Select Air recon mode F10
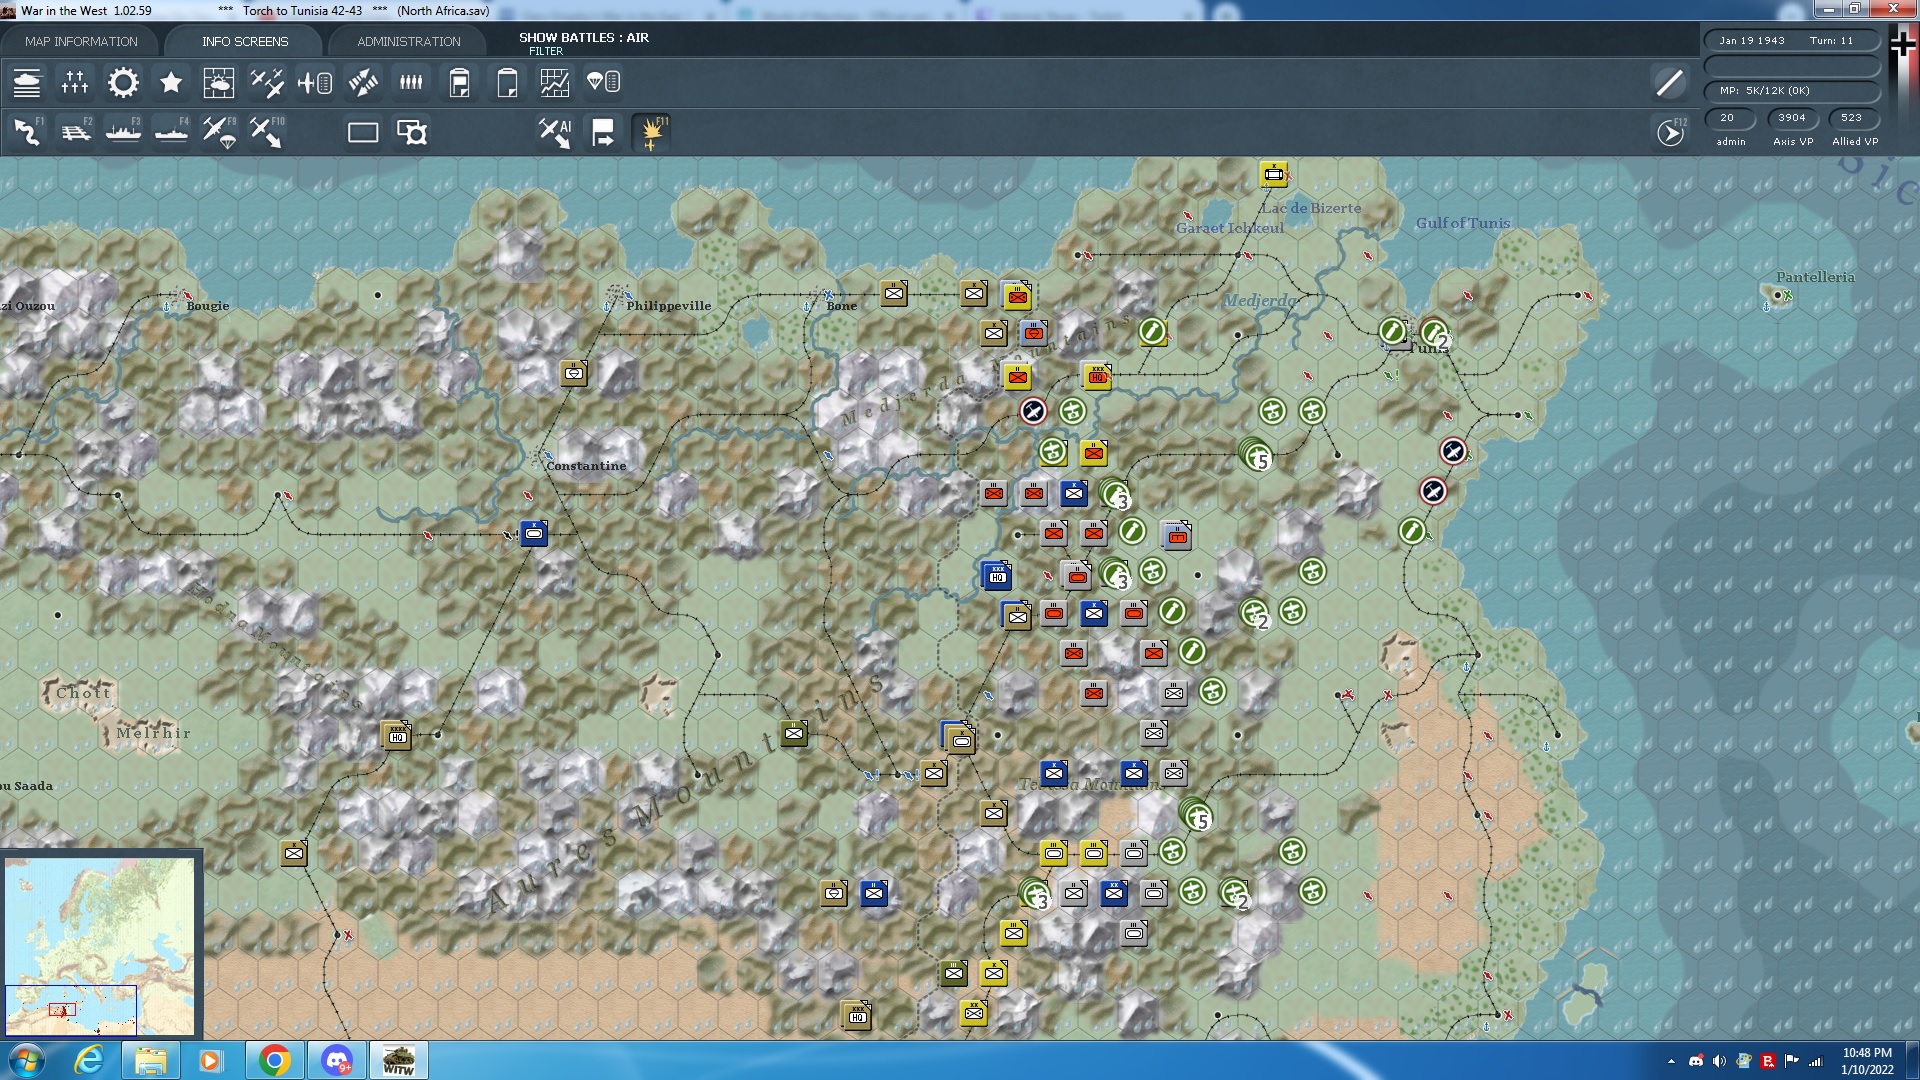 point(267,132)
